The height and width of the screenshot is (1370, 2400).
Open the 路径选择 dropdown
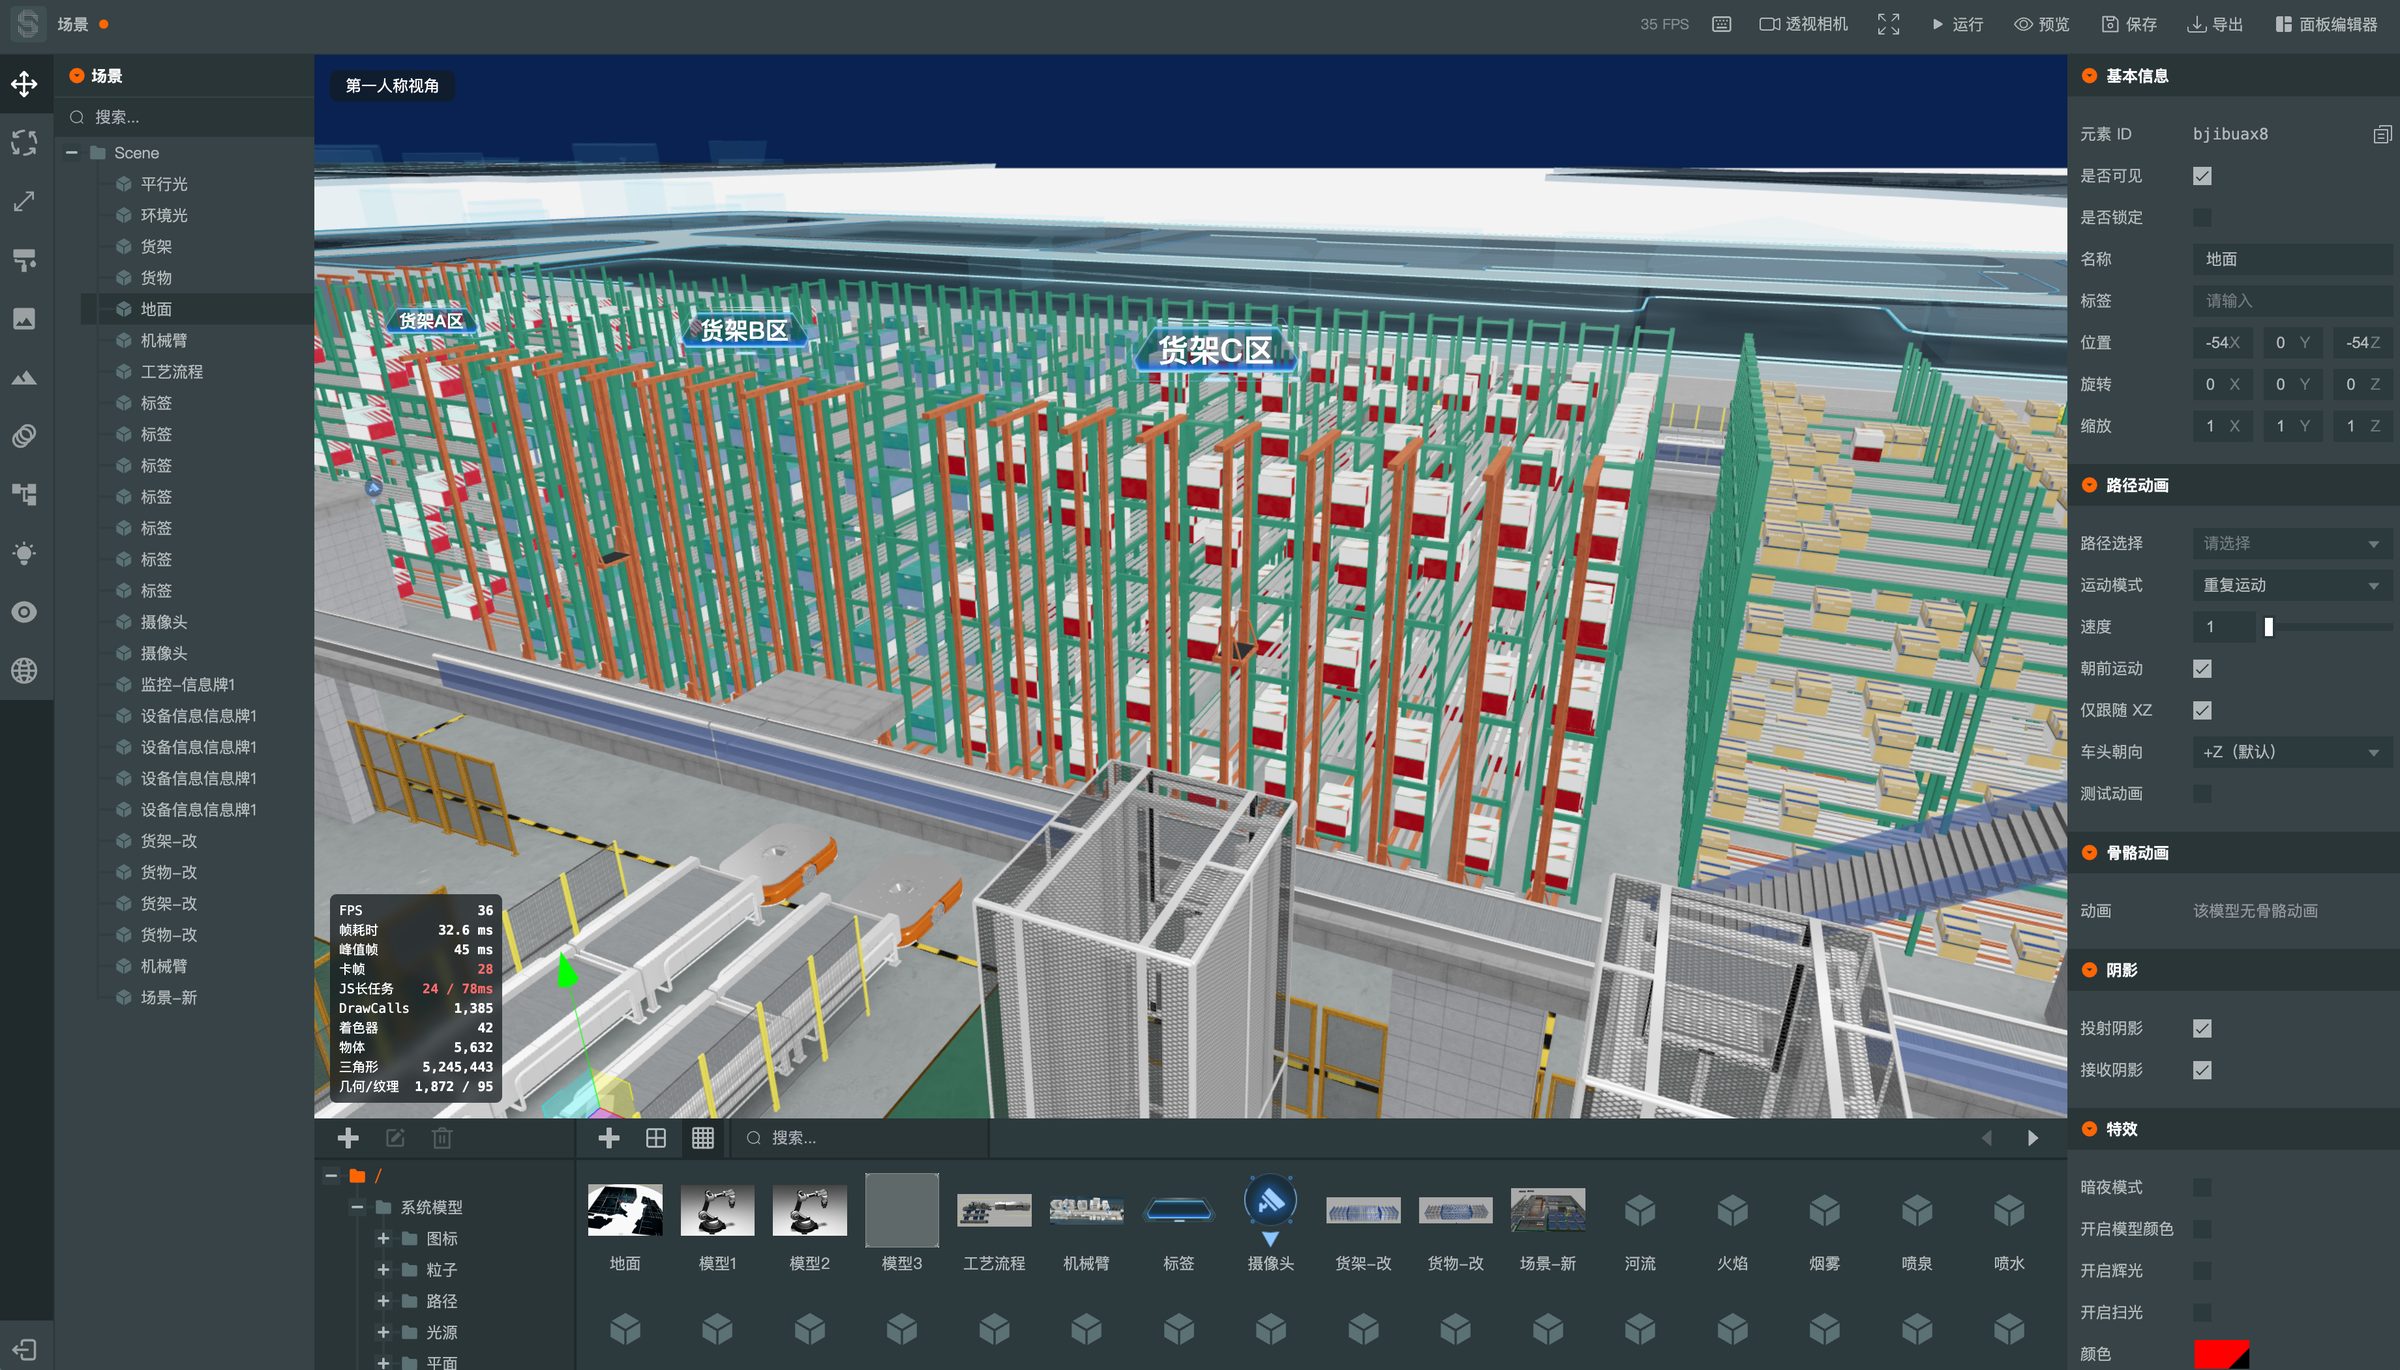(x=2291, y=543)
